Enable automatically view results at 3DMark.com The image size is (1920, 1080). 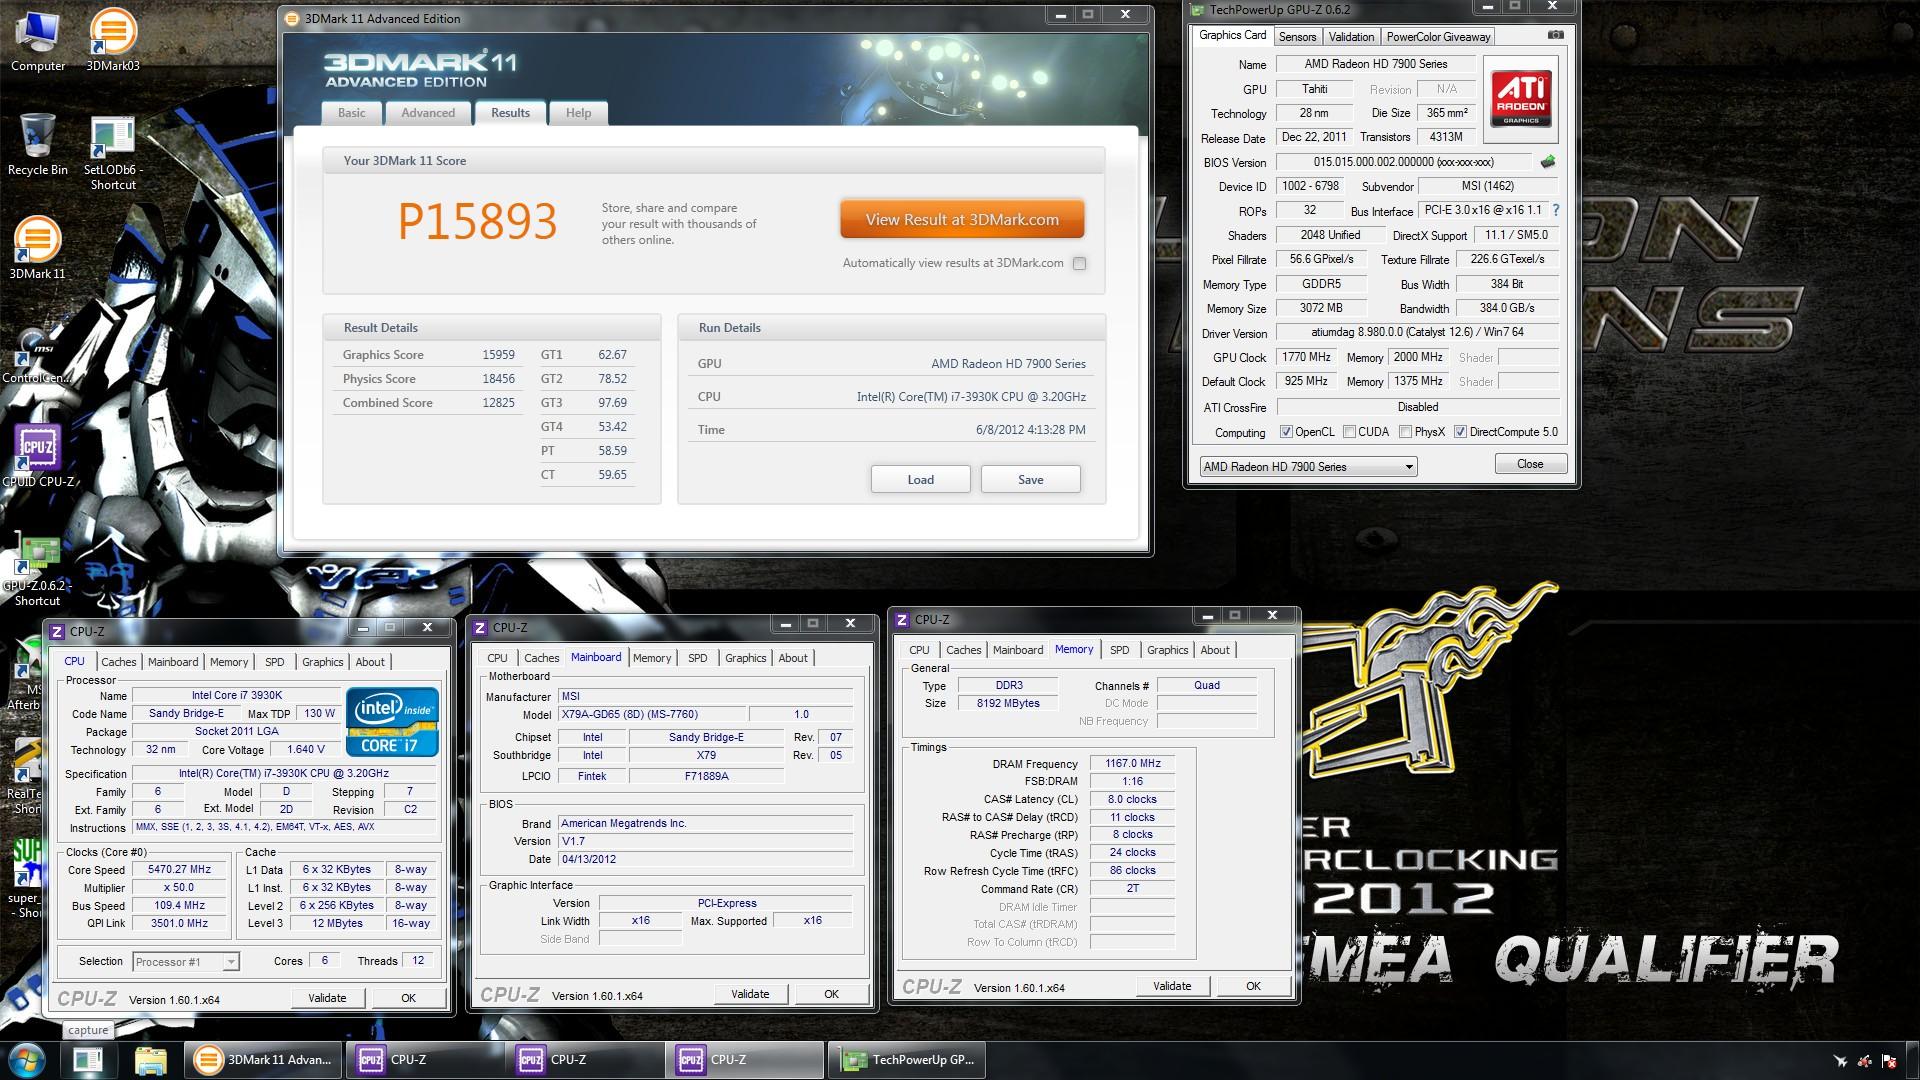click(x=1079, y=263)
